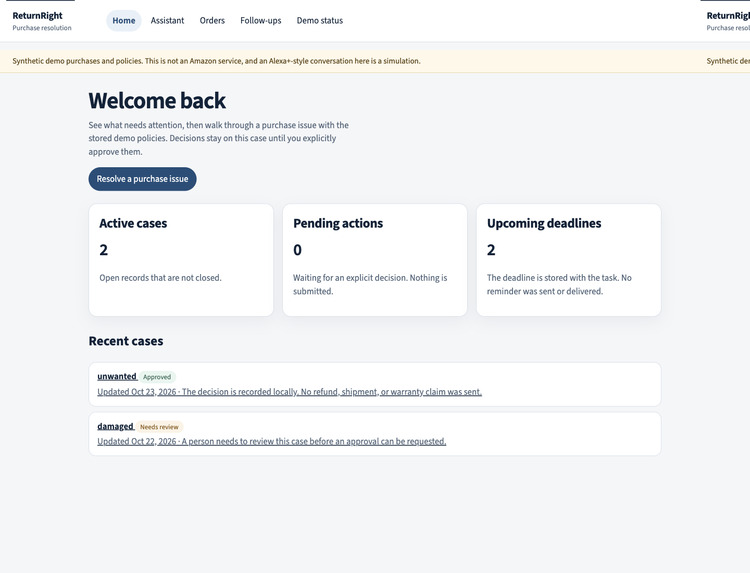This screenshot has width=750, height=573.
Task: Click "Waiting for an explicit decision" text
Action: point(350,278)
